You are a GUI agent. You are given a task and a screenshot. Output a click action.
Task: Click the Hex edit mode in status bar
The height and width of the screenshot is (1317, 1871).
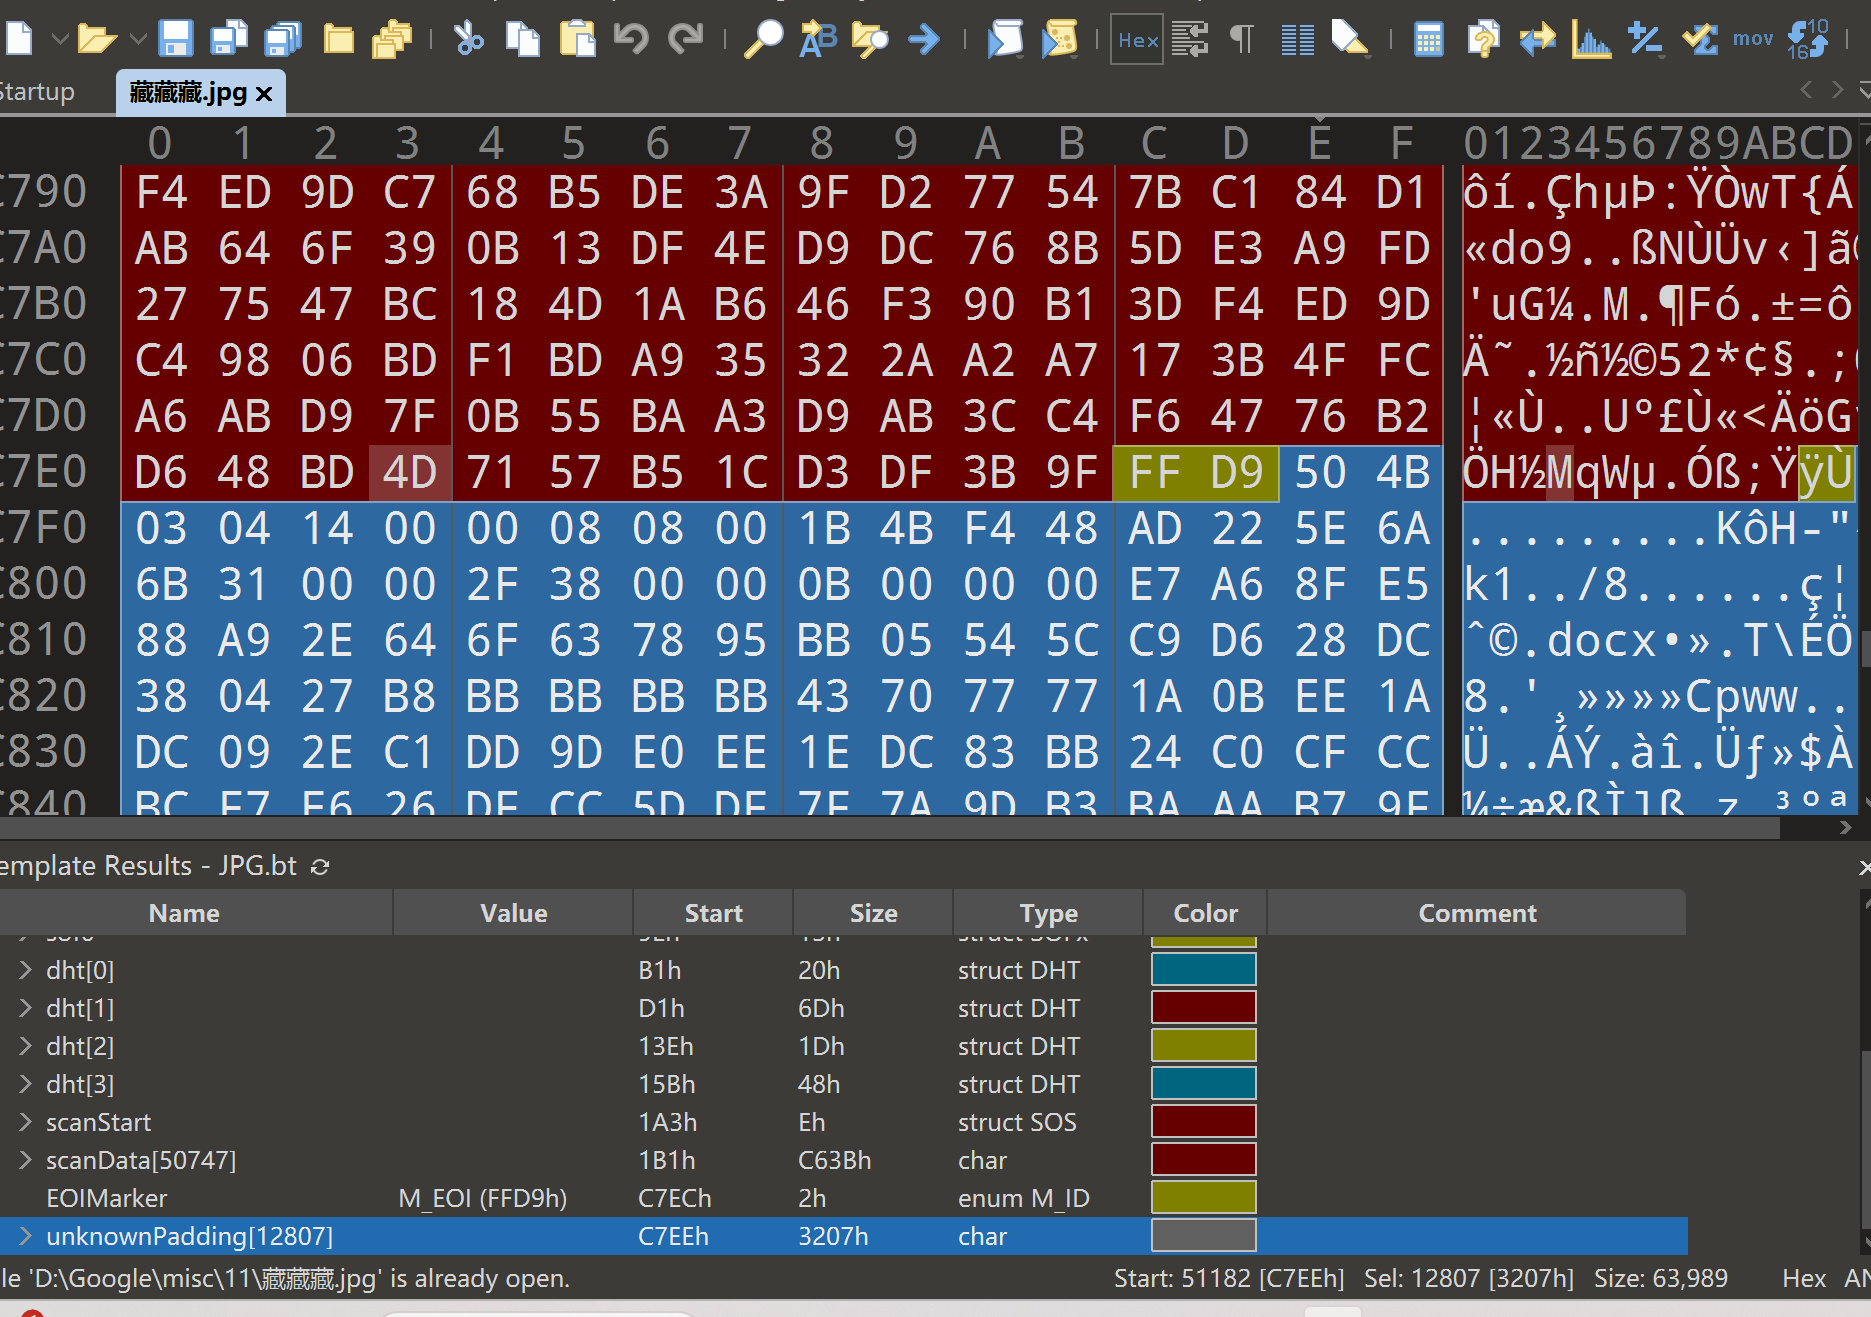coord(1804,1279)
